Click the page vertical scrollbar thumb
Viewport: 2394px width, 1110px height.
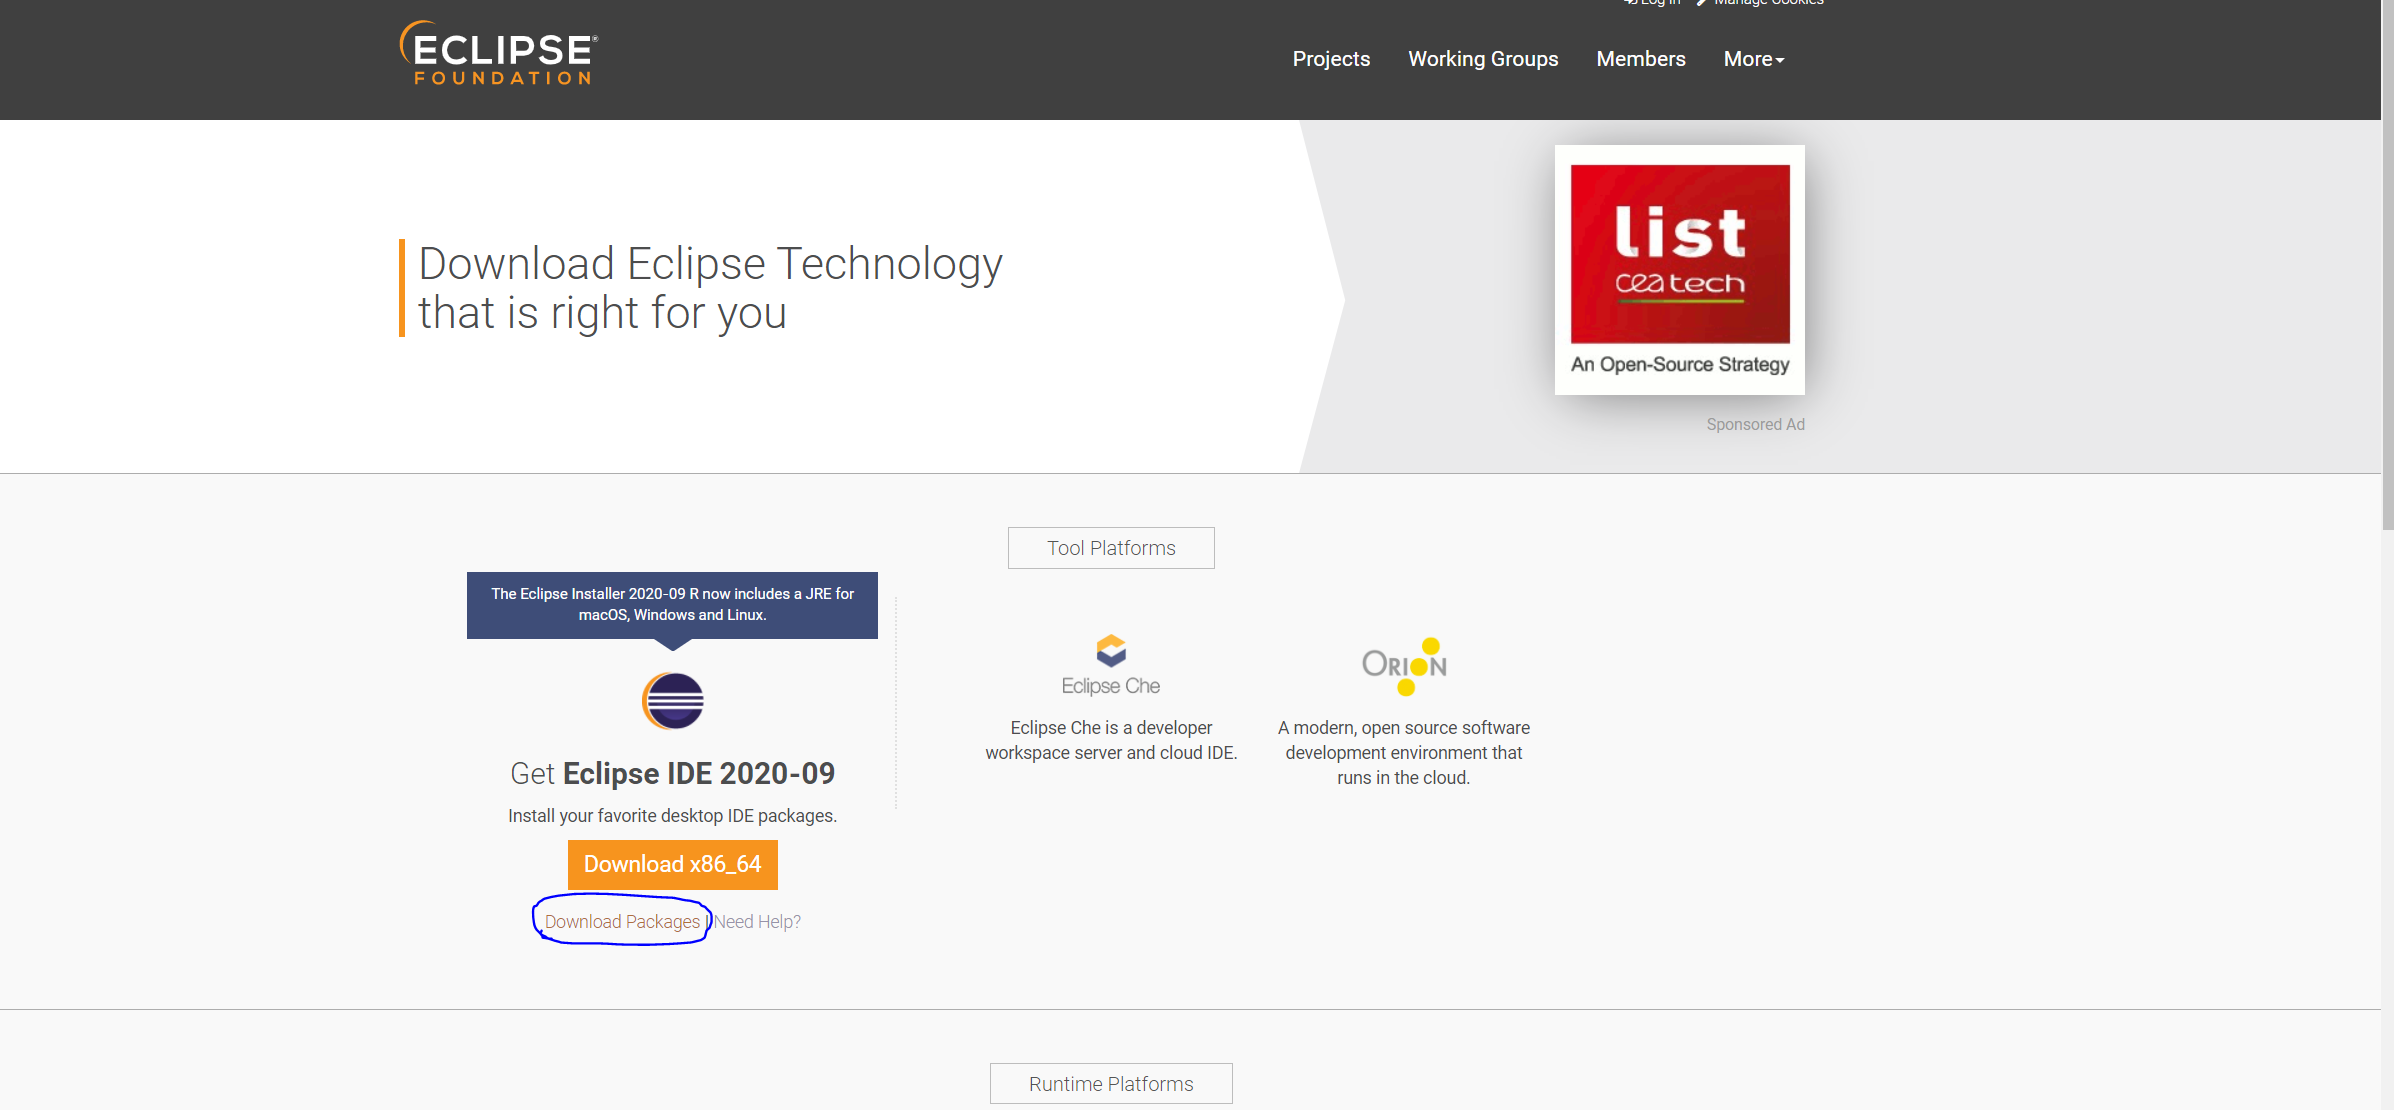2387,265
